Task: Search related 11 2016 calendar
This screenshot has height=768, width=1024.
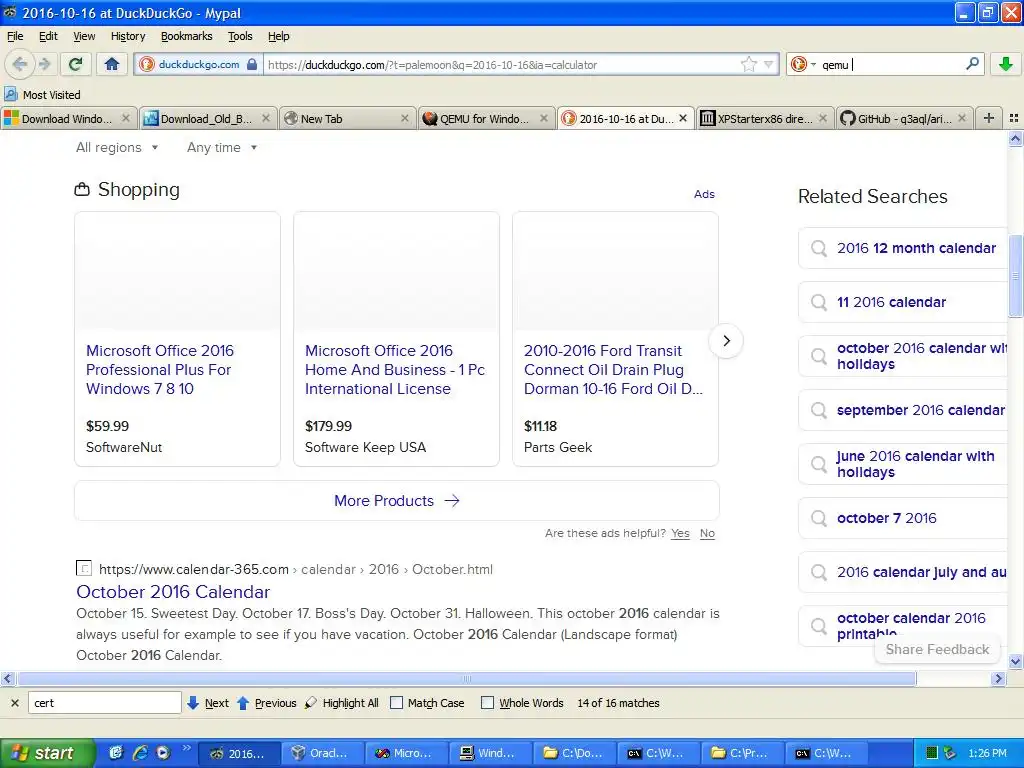Action: point(891,302)
